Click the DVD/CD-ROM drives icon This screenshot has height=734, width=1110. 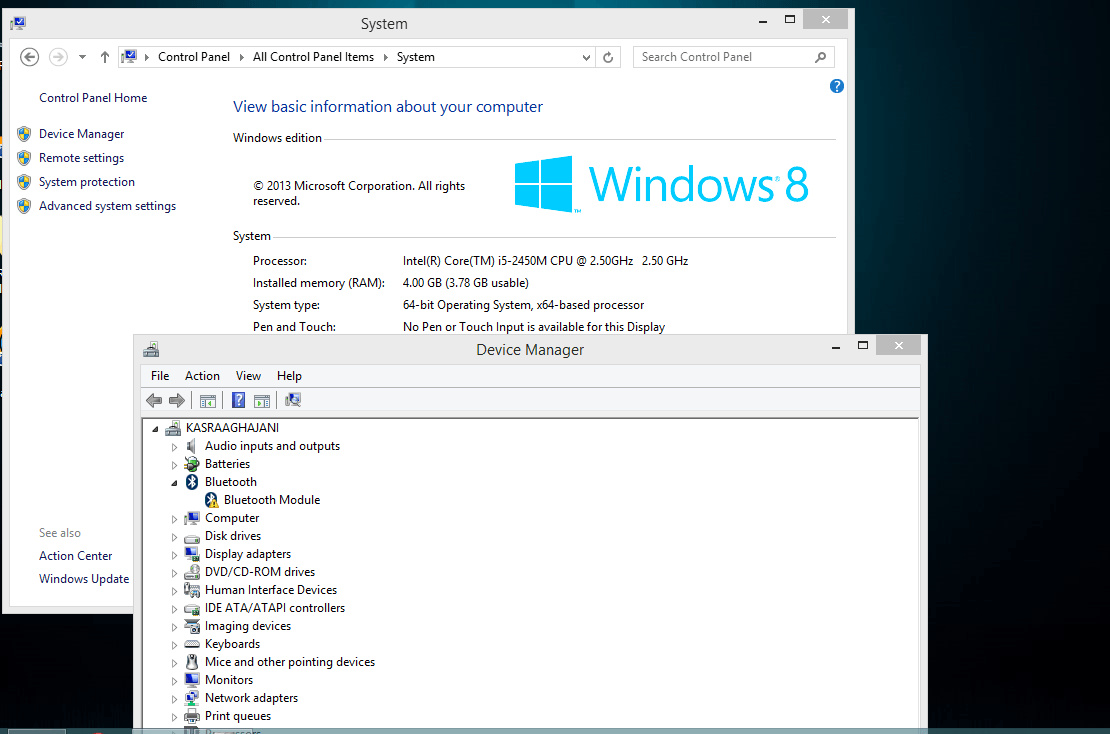click(x=192, y=572)
